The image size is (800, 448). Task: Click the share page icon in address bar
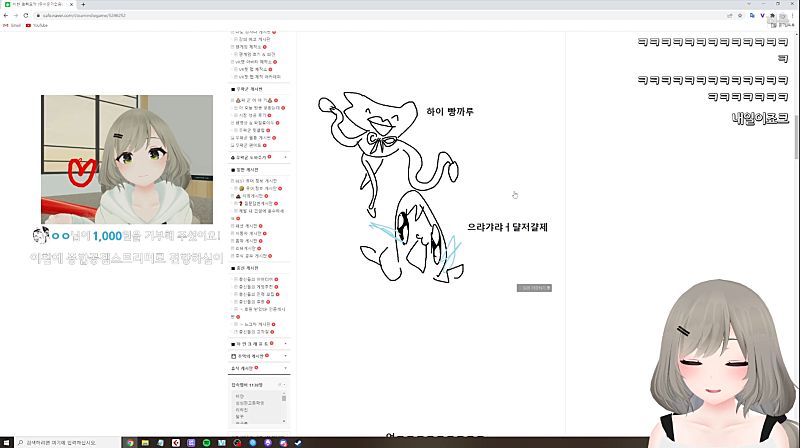click(730, 15)
